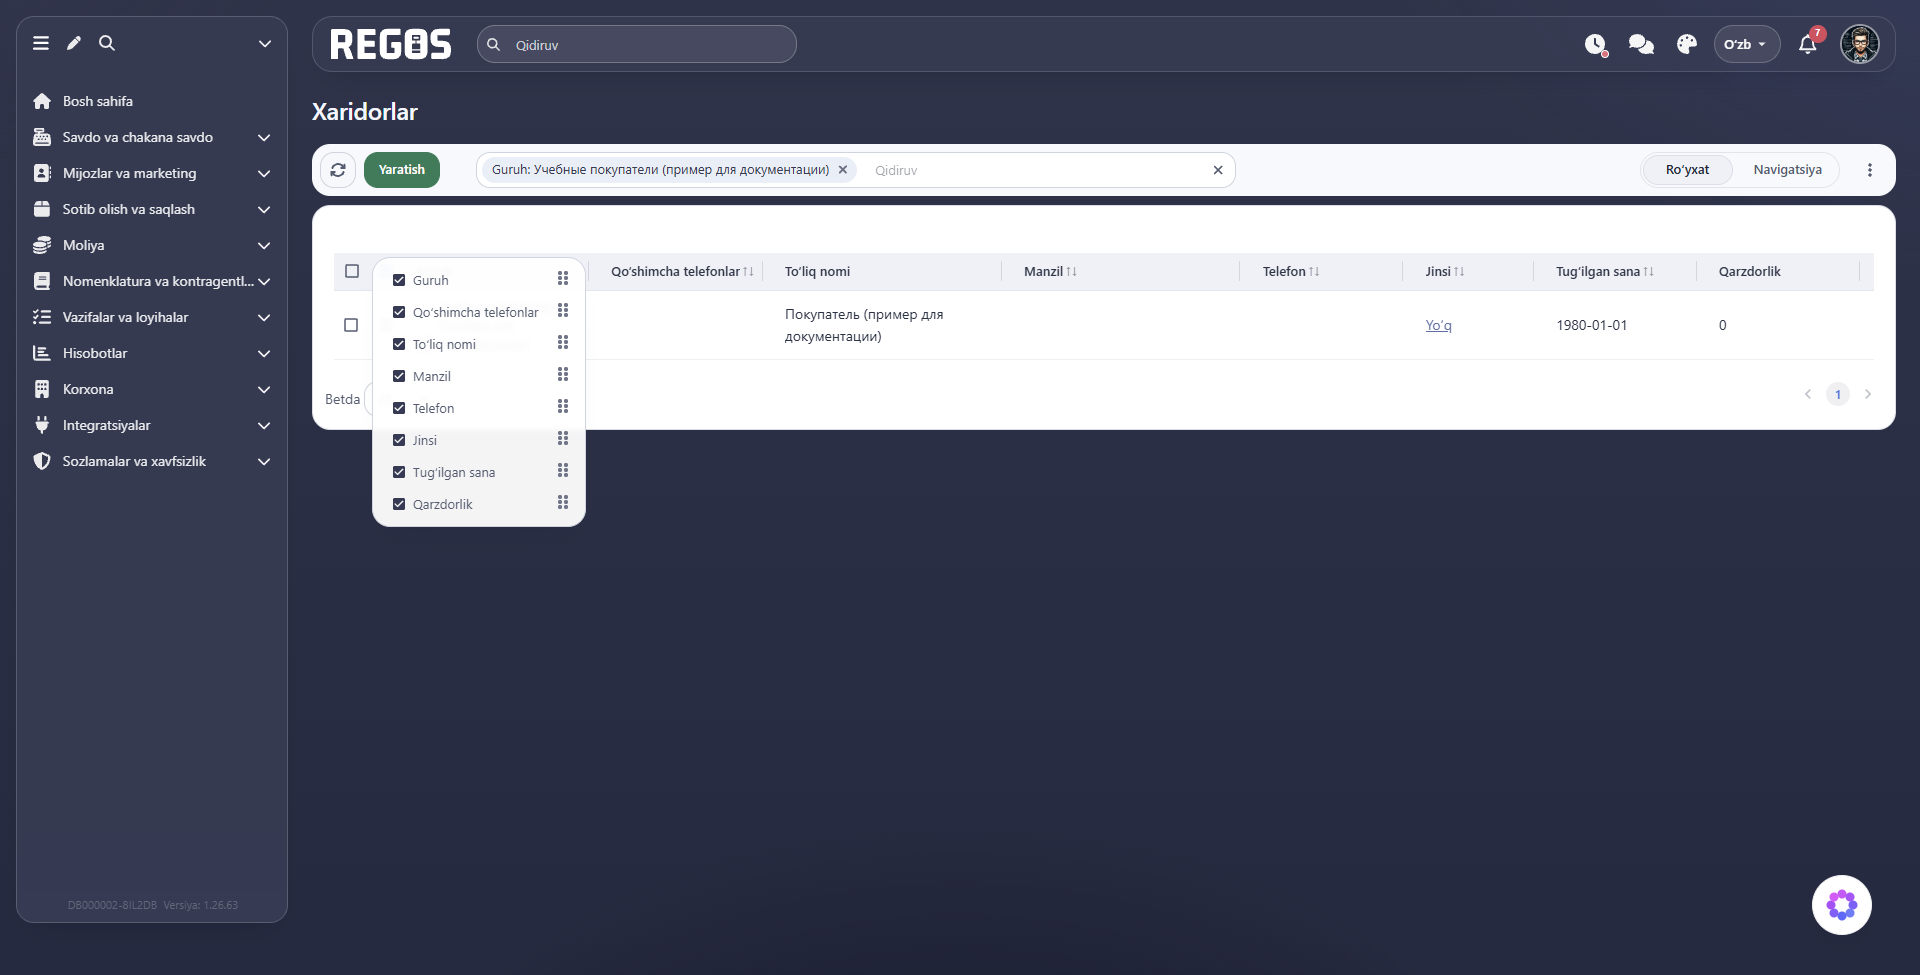The height and width of the screenshot is (975, 1920).
Task: Switch to the Navigatsiya tab
Action: coord(1787,170)
